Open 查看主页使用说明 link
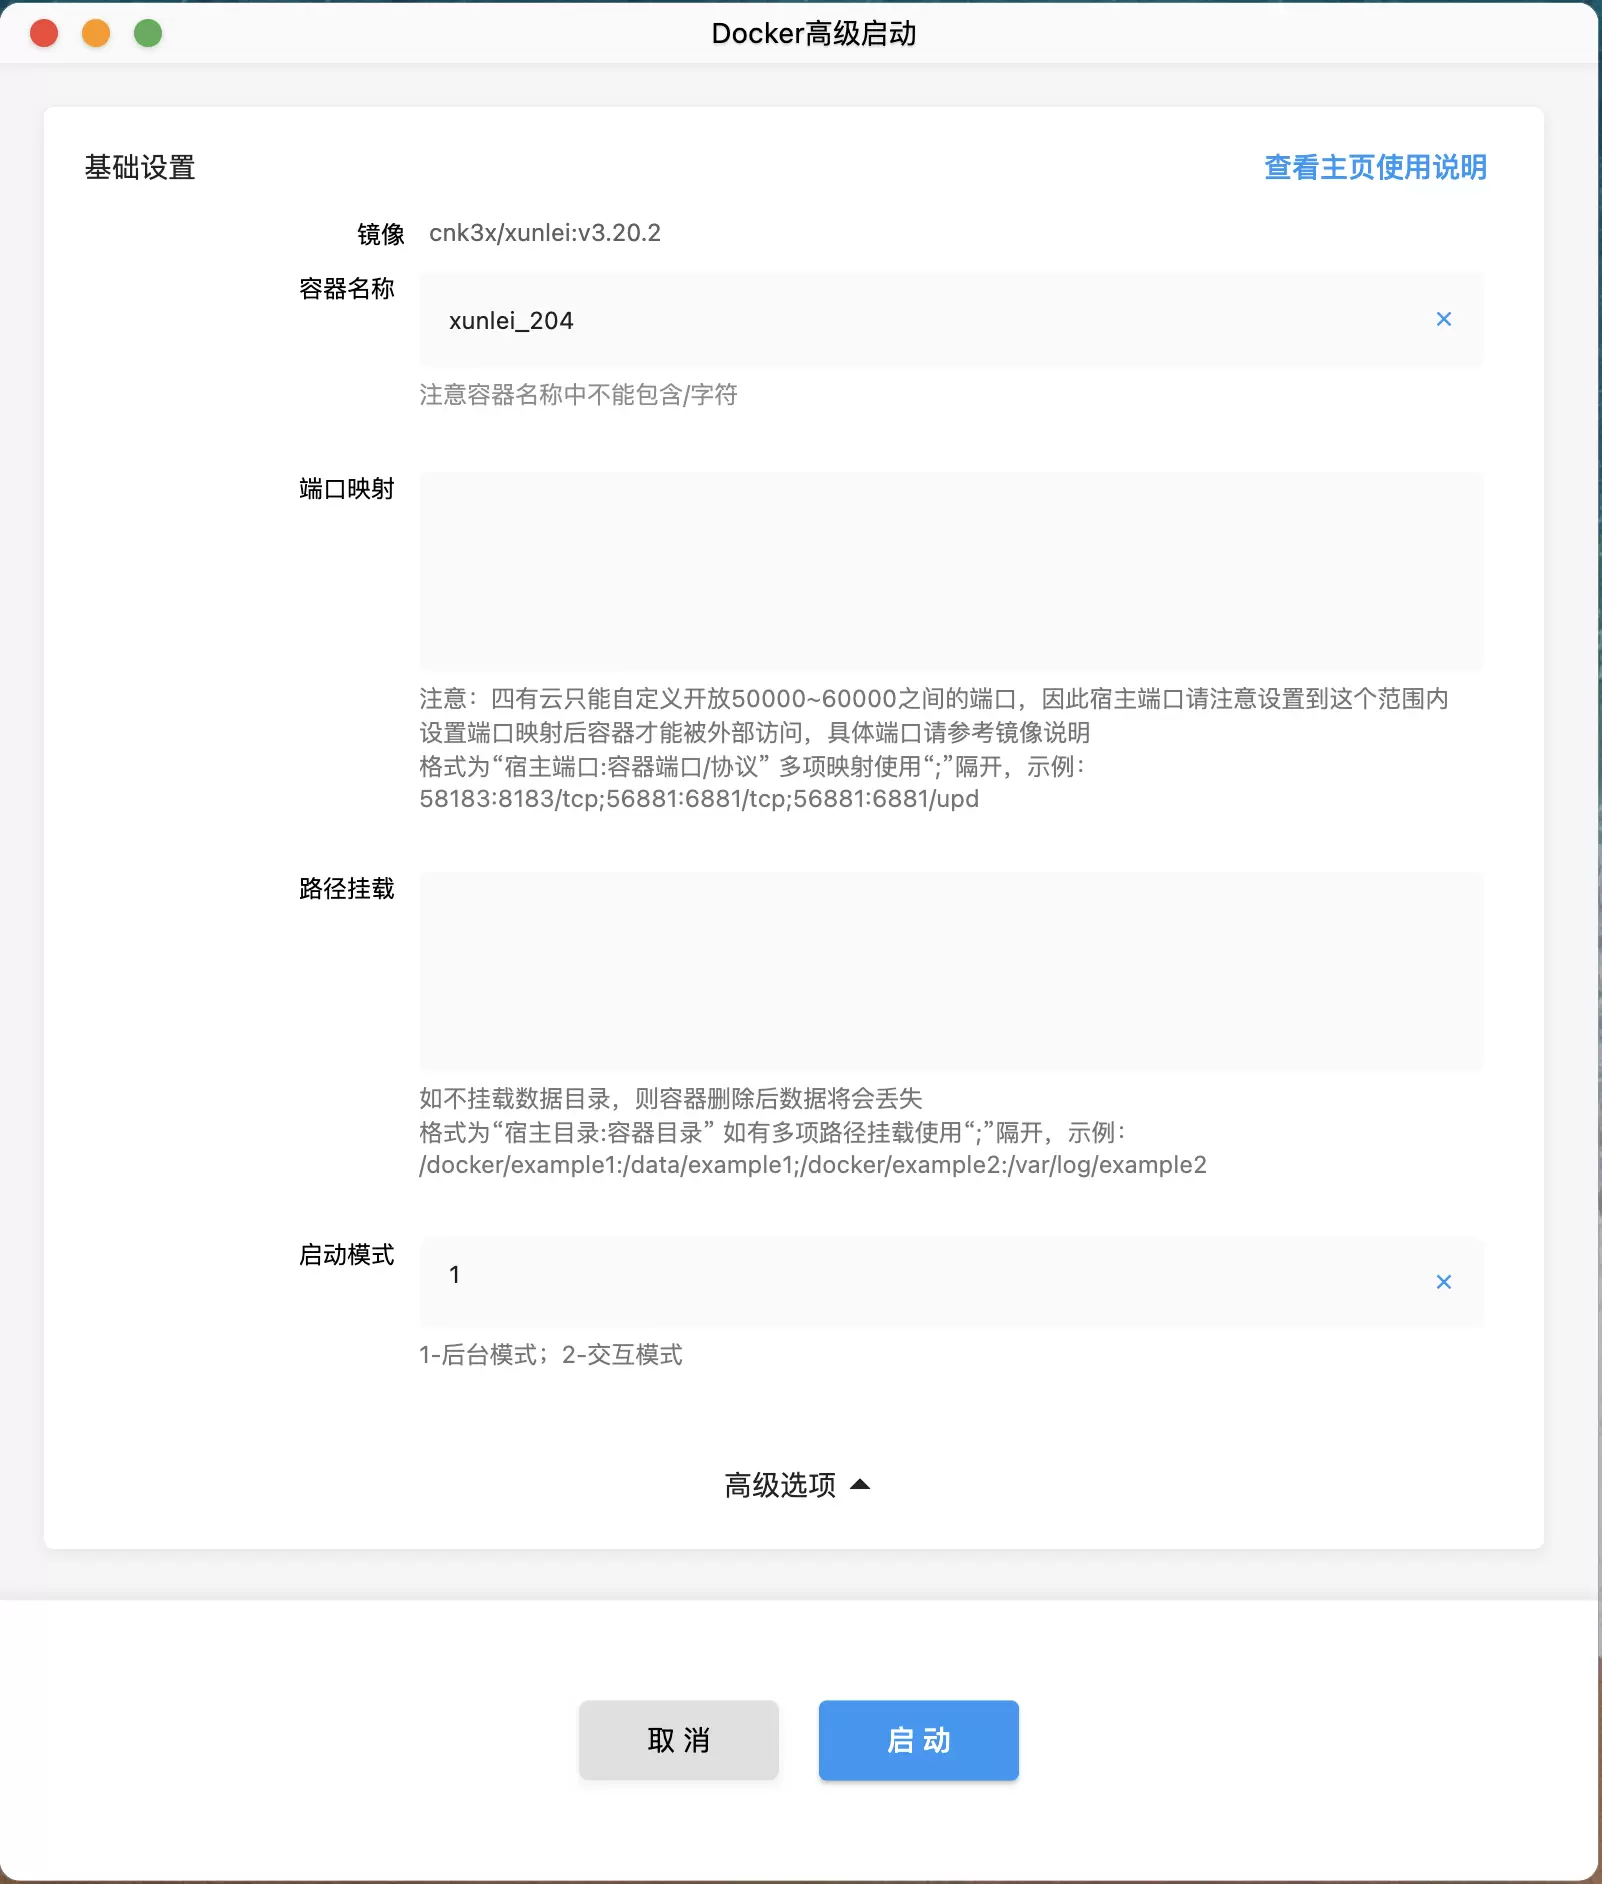Screen dimensions: 1602x1884 [1375, 167]
